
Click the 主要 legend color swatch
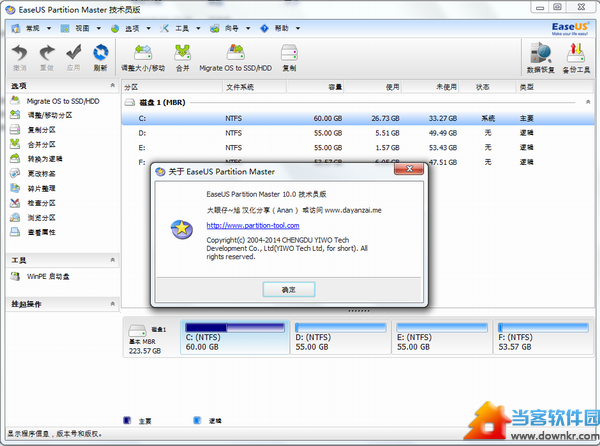[x=127, y=420]
